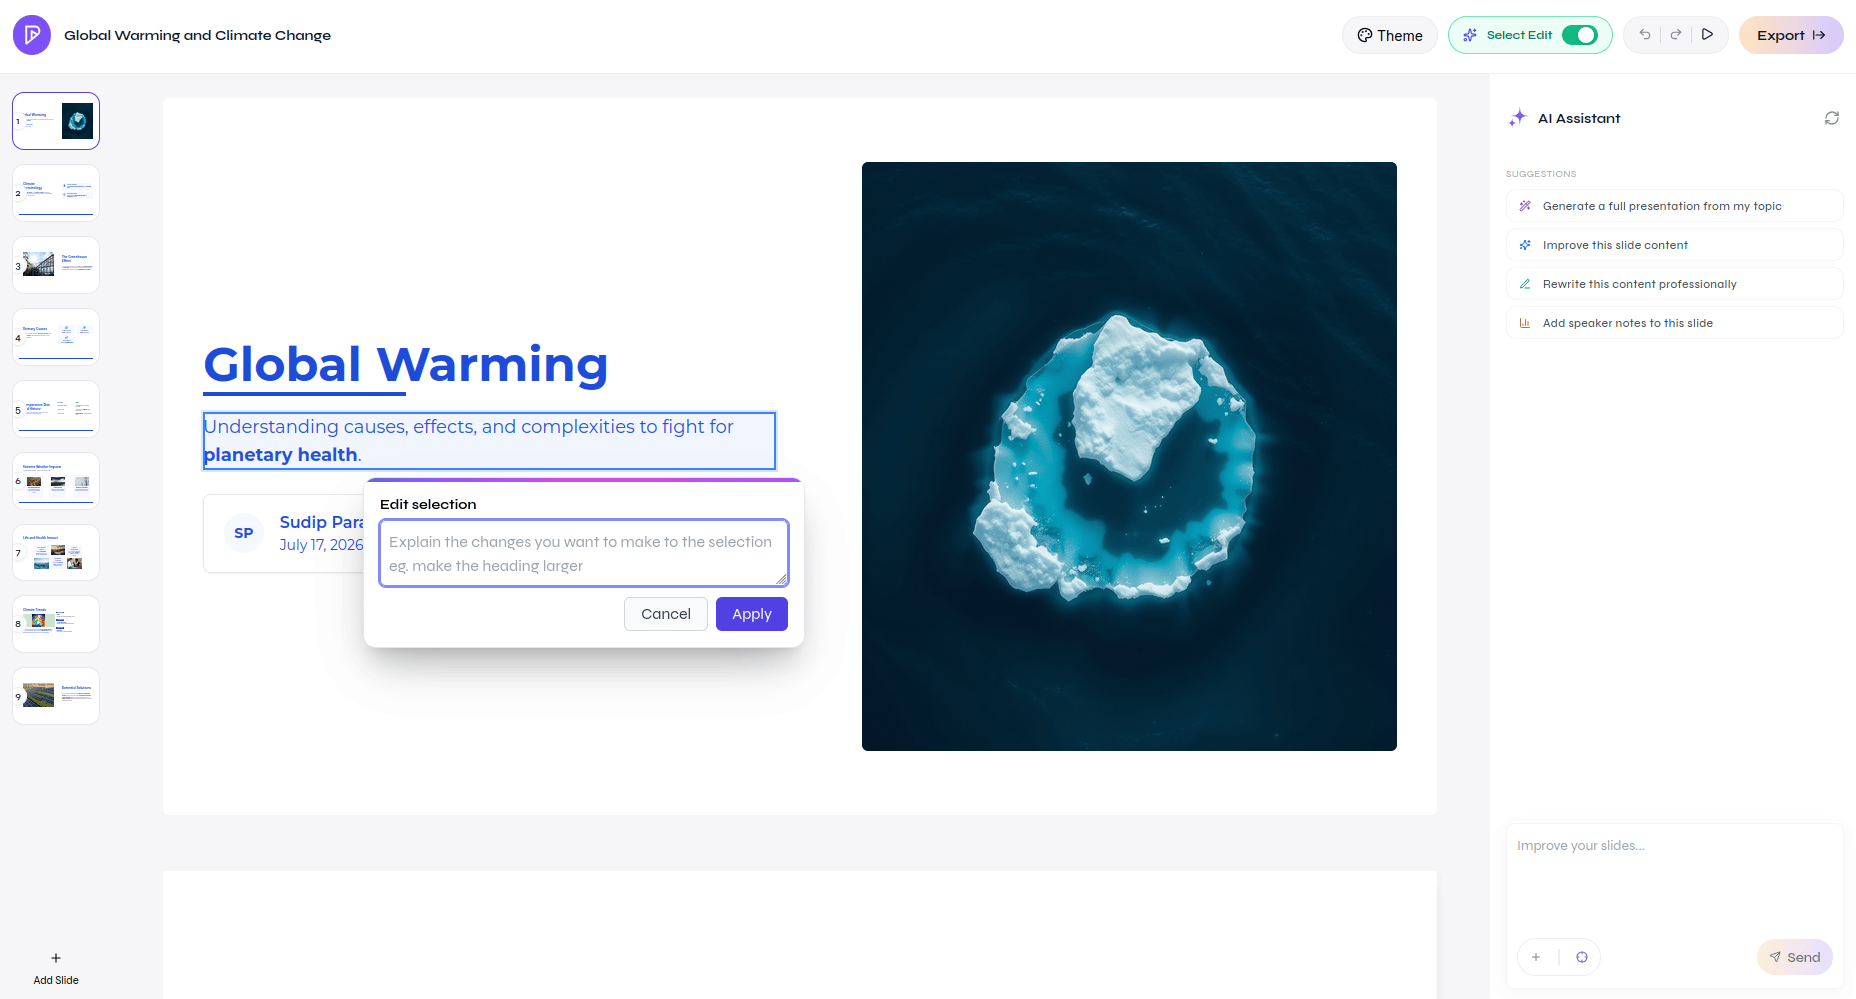This screenshot has height=999, width=1856.
Task: Select the iceberg image on slide
Action: coord(1129,456)
